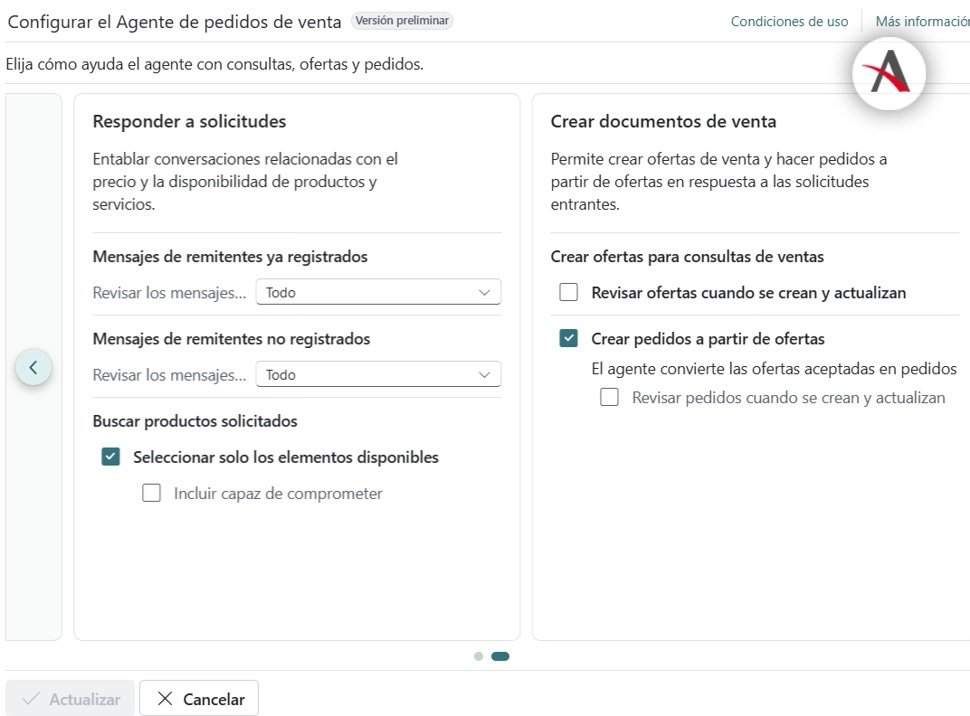The image size is (970, 716).
Task: Uncheck Seleccionar solo los elementos disponibles
Action: [x=111, y=457]
